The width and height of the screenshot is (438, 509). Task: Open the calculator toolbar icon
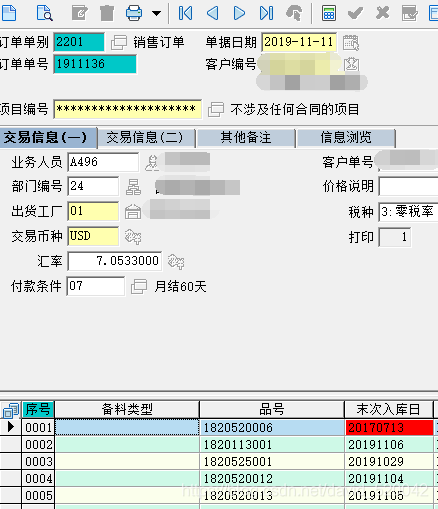(x=329, y=13)
